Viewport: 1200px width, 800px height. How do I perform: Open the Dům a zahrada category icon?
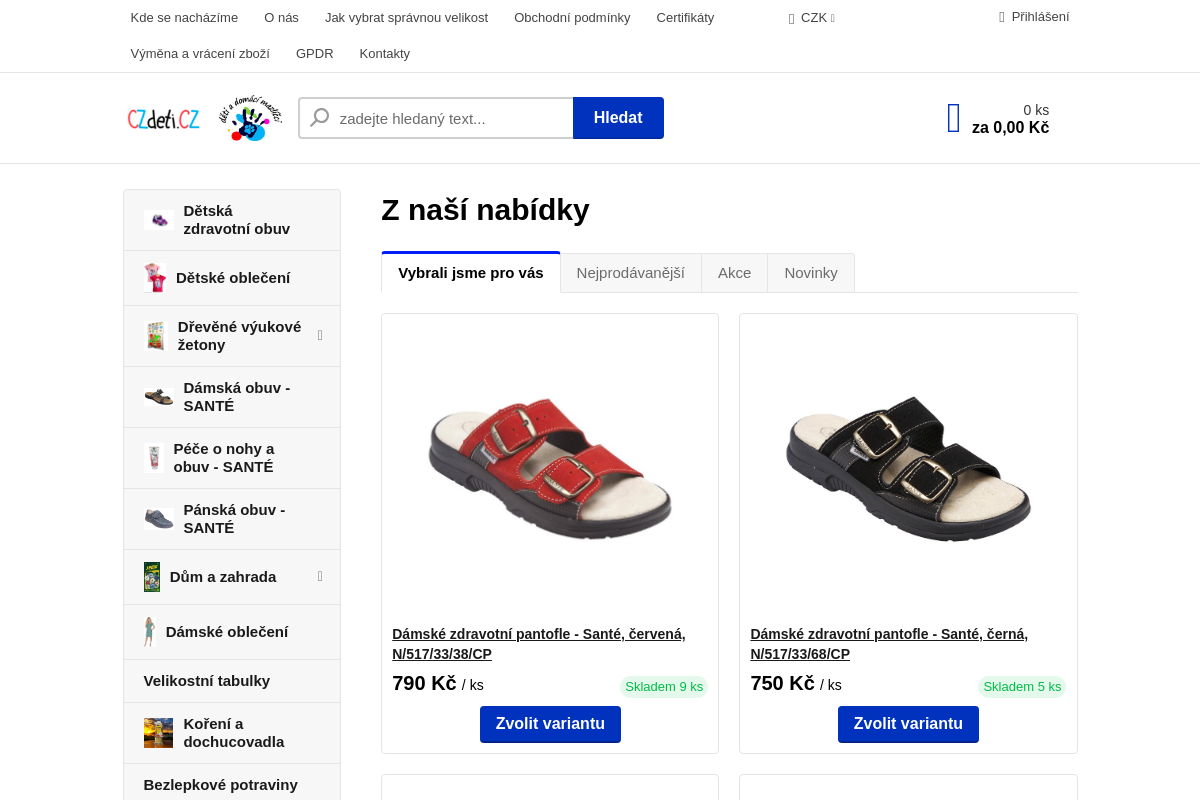click(151, 577)
